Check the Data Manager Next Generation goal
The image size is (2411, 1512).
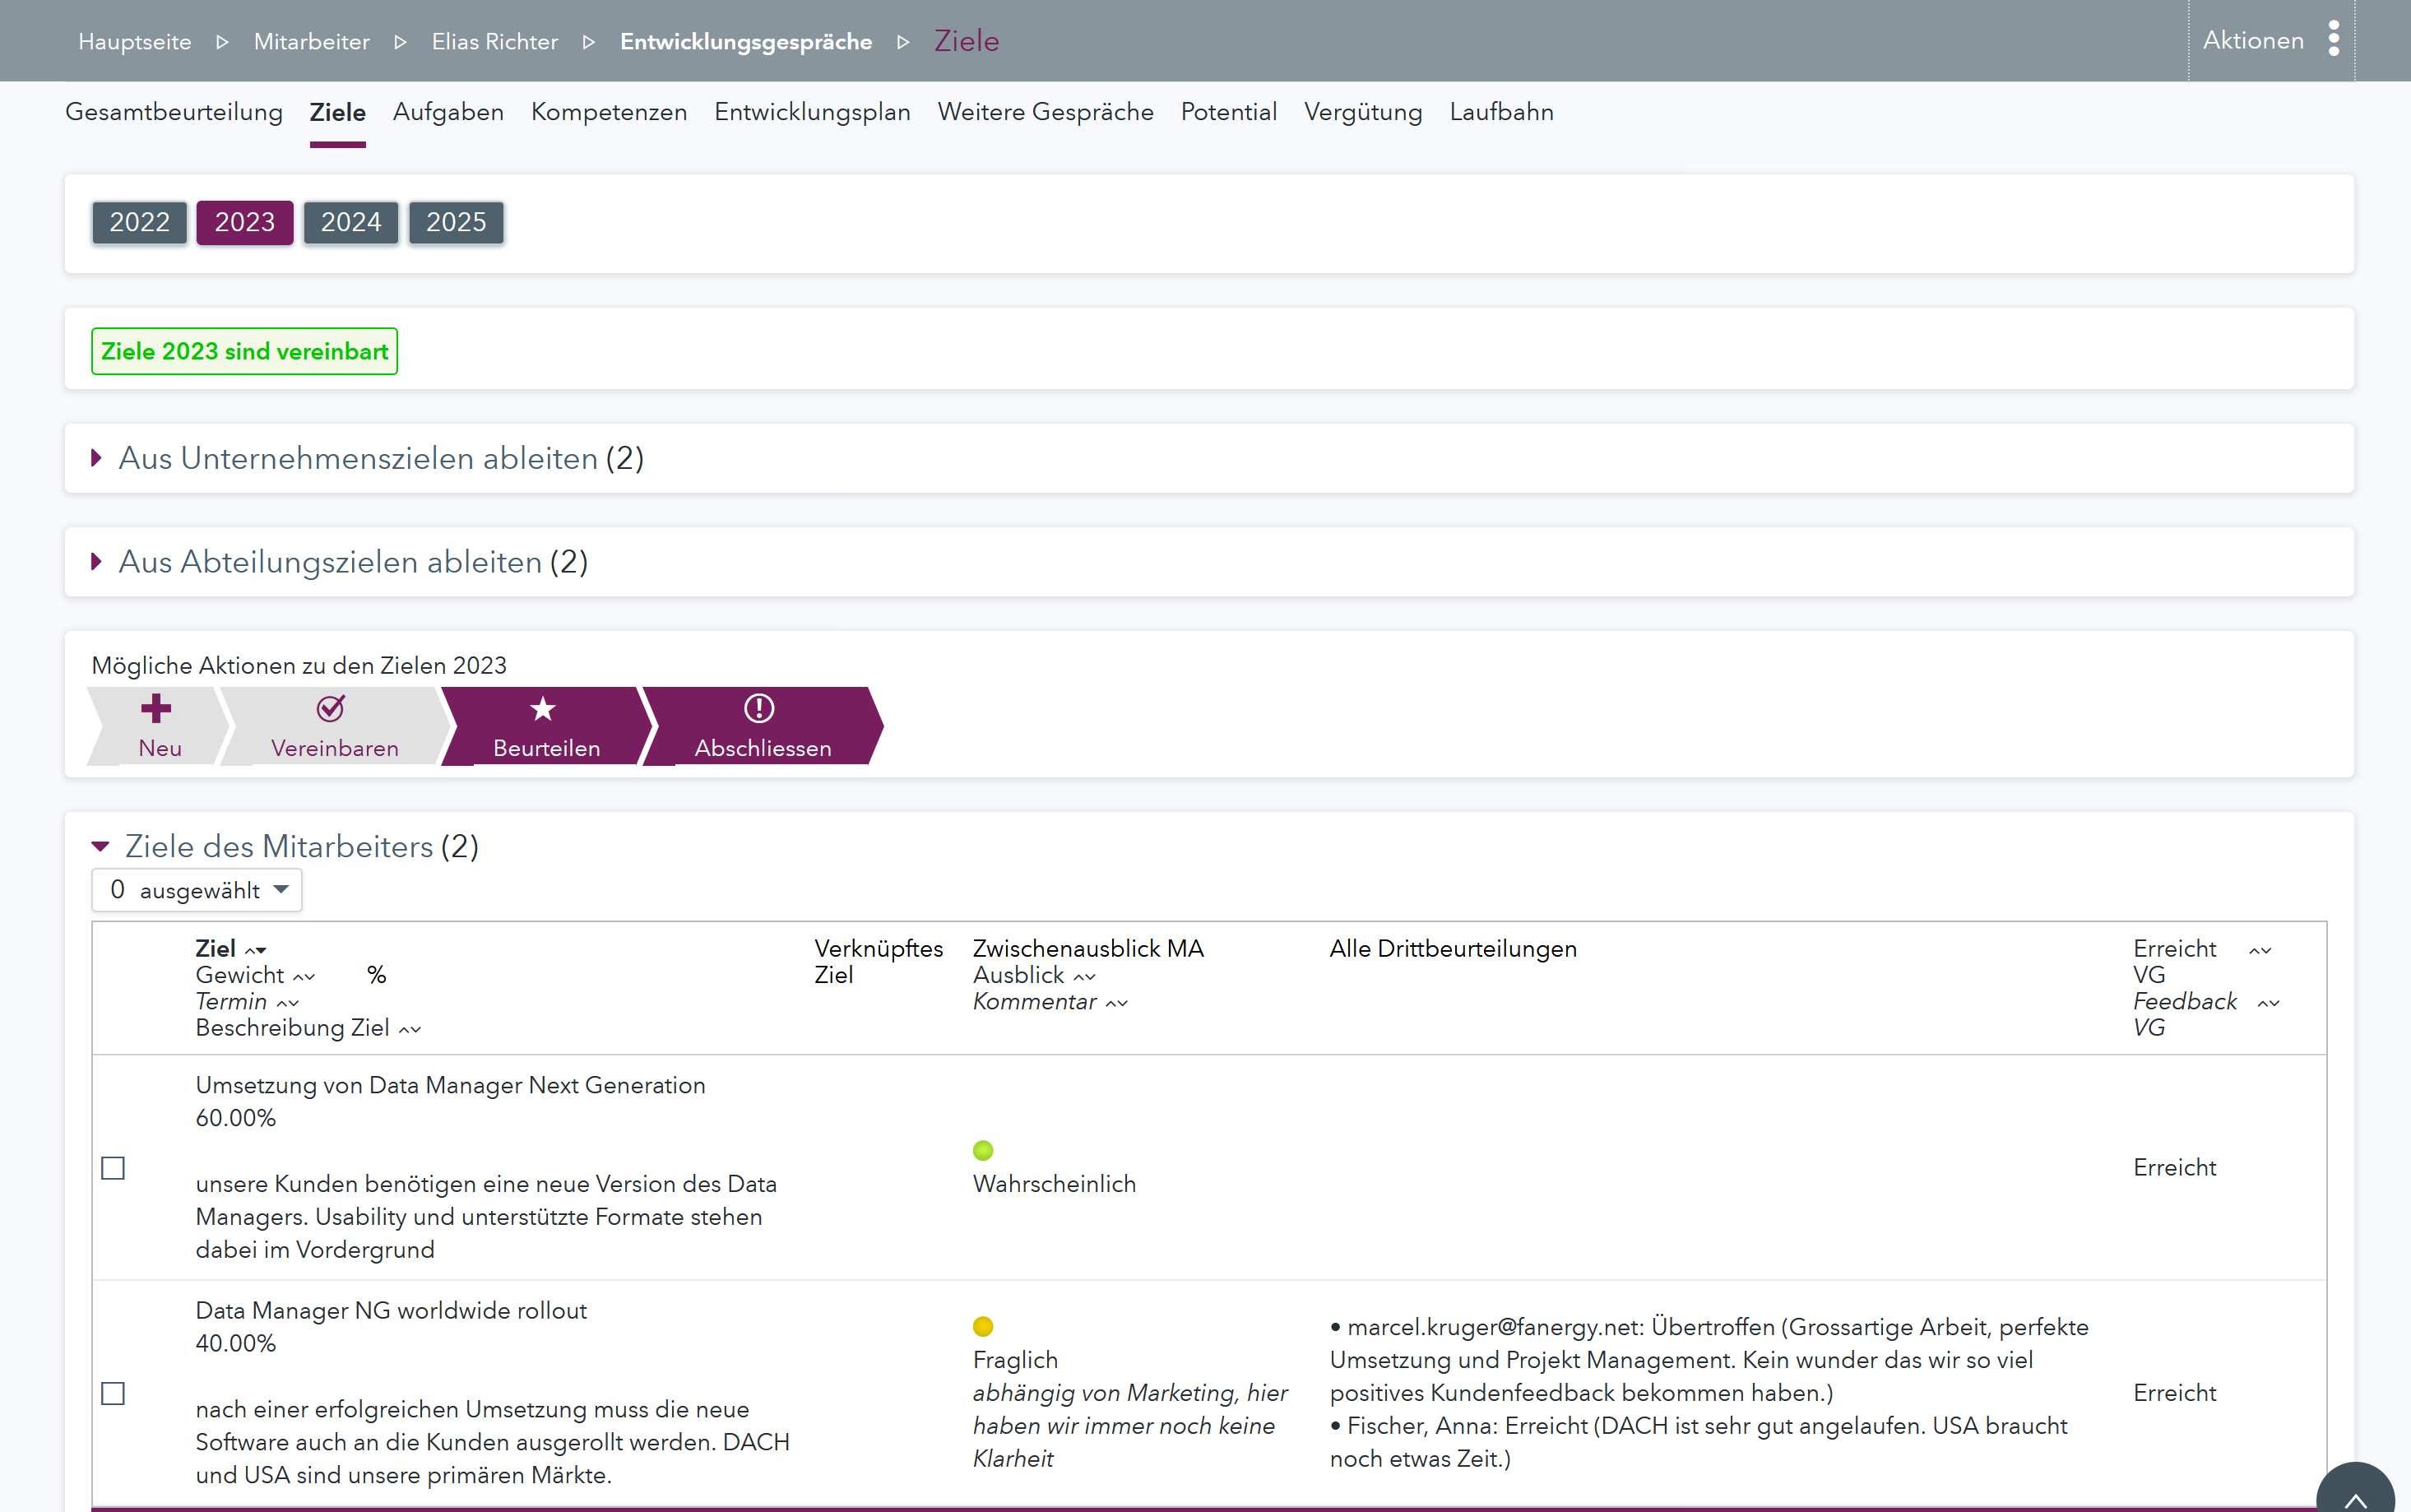tap(113, 1168)
